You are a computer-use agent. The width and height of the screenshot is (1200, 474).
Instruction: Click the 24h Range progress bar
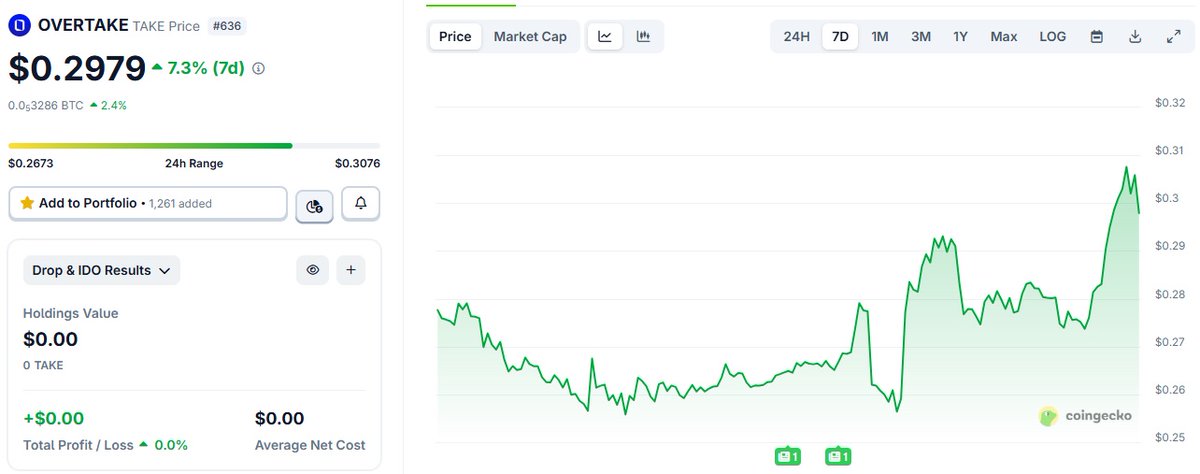[194, 146]
